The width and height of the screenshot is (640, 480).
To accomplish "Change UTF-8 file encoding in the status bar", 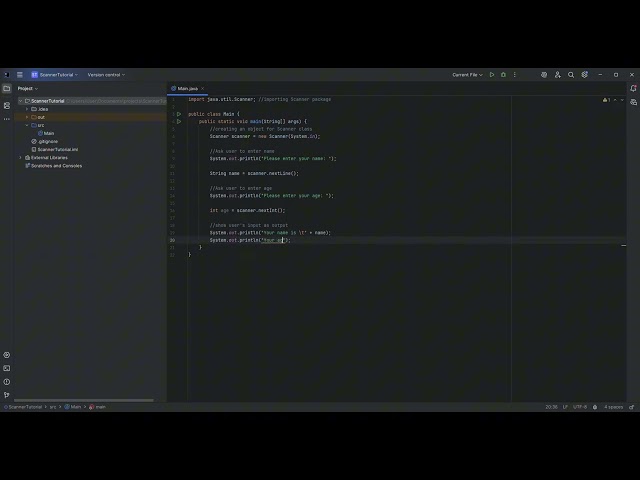I will tap(580, 407).
